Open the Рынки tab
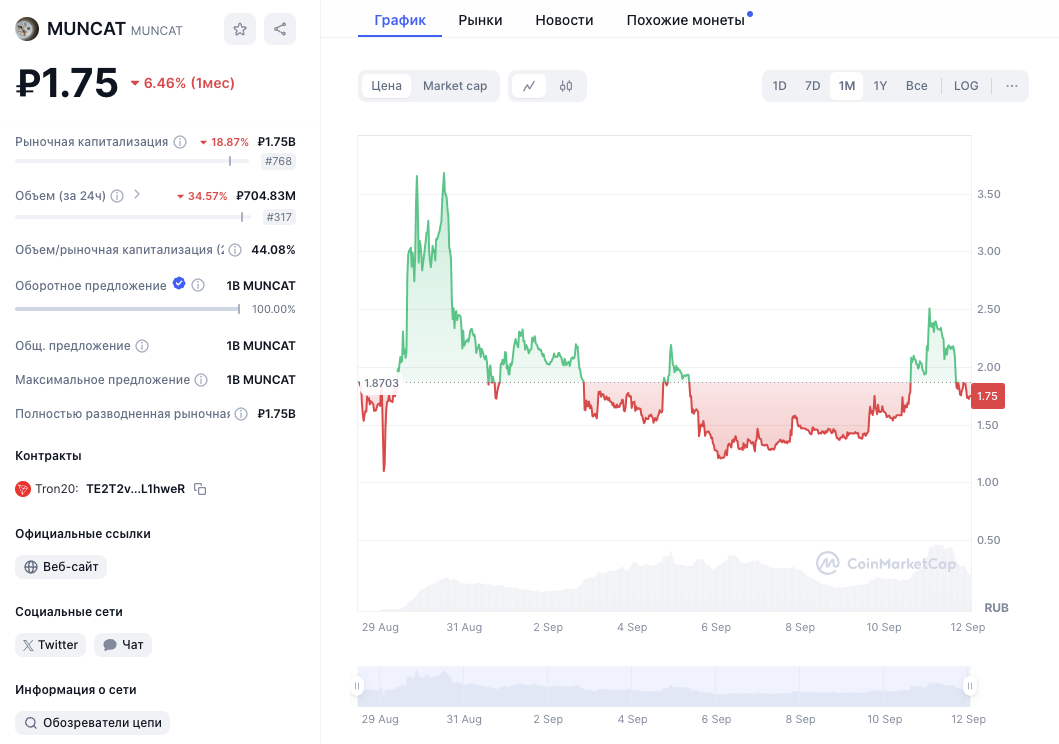The image size is (1059, 744). click(x=480, y=20)
